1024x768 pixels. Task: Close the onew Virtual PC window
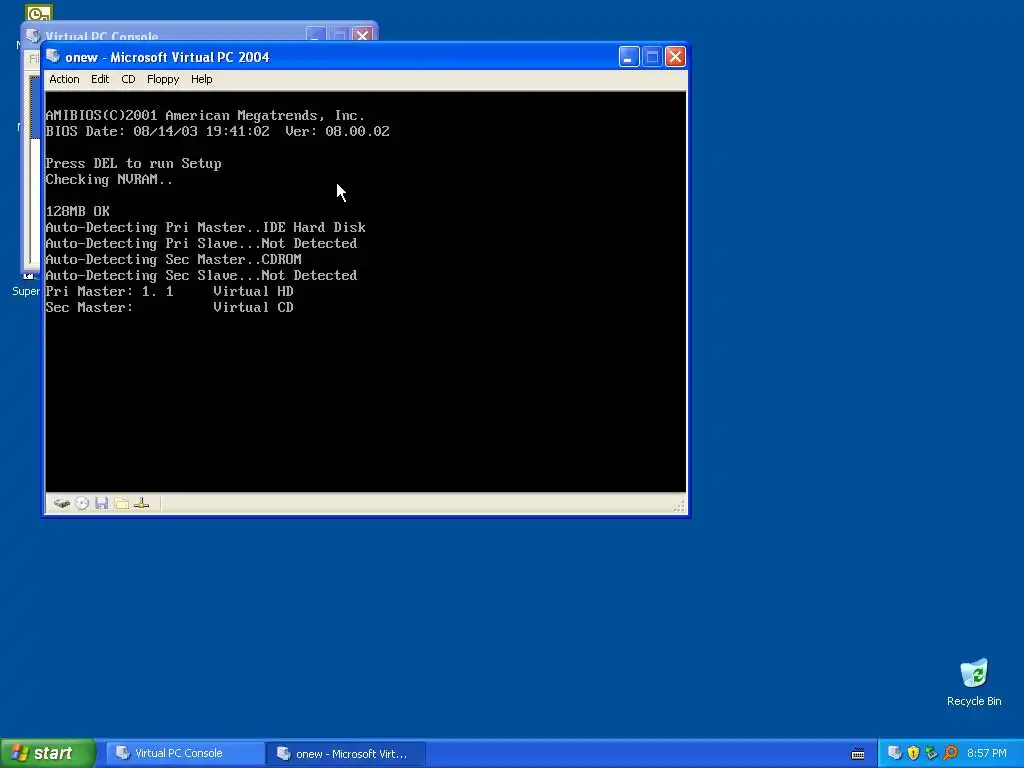[675, 57]
